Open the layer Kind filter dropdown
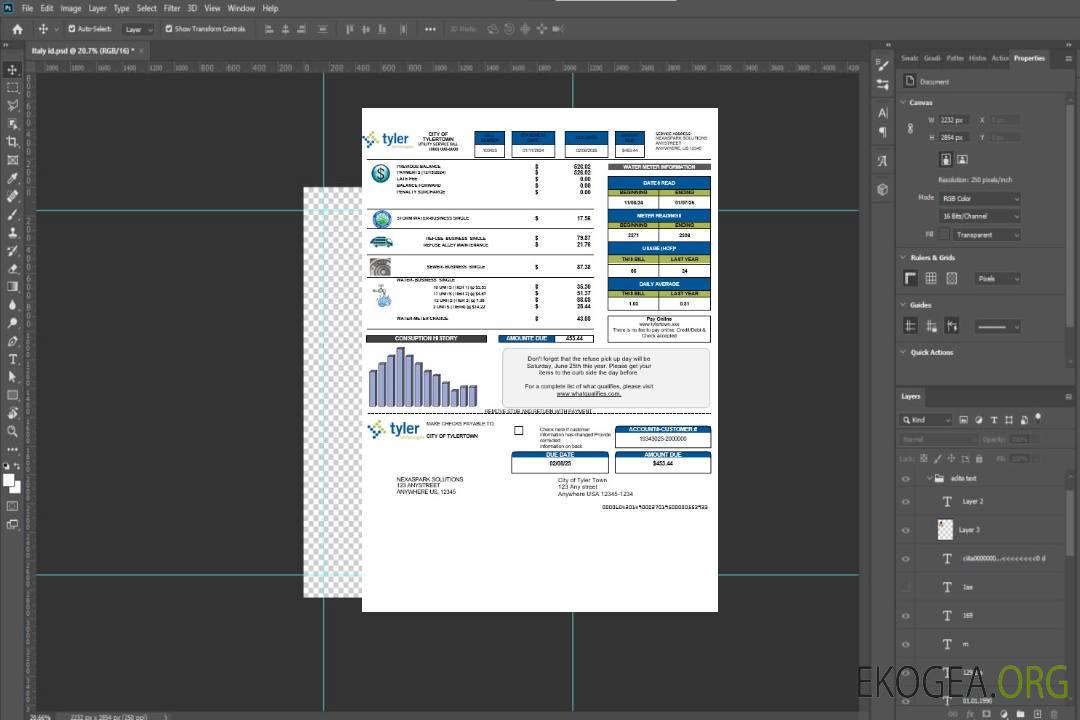 point(926,420)
